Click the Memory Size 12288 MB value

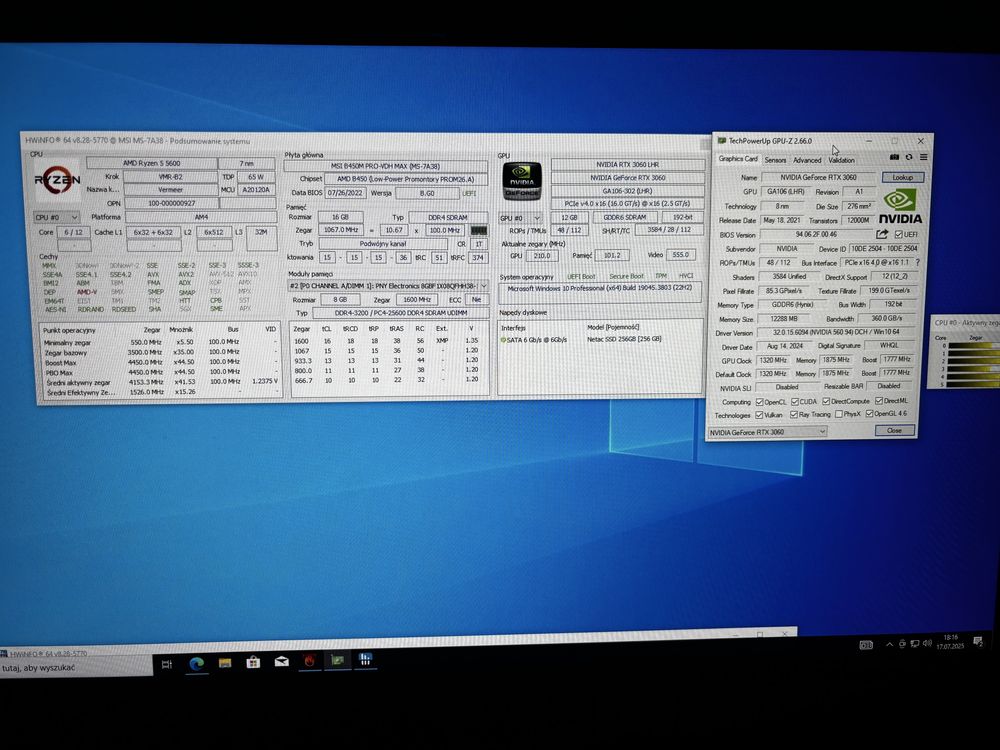(x=784, y=319)
